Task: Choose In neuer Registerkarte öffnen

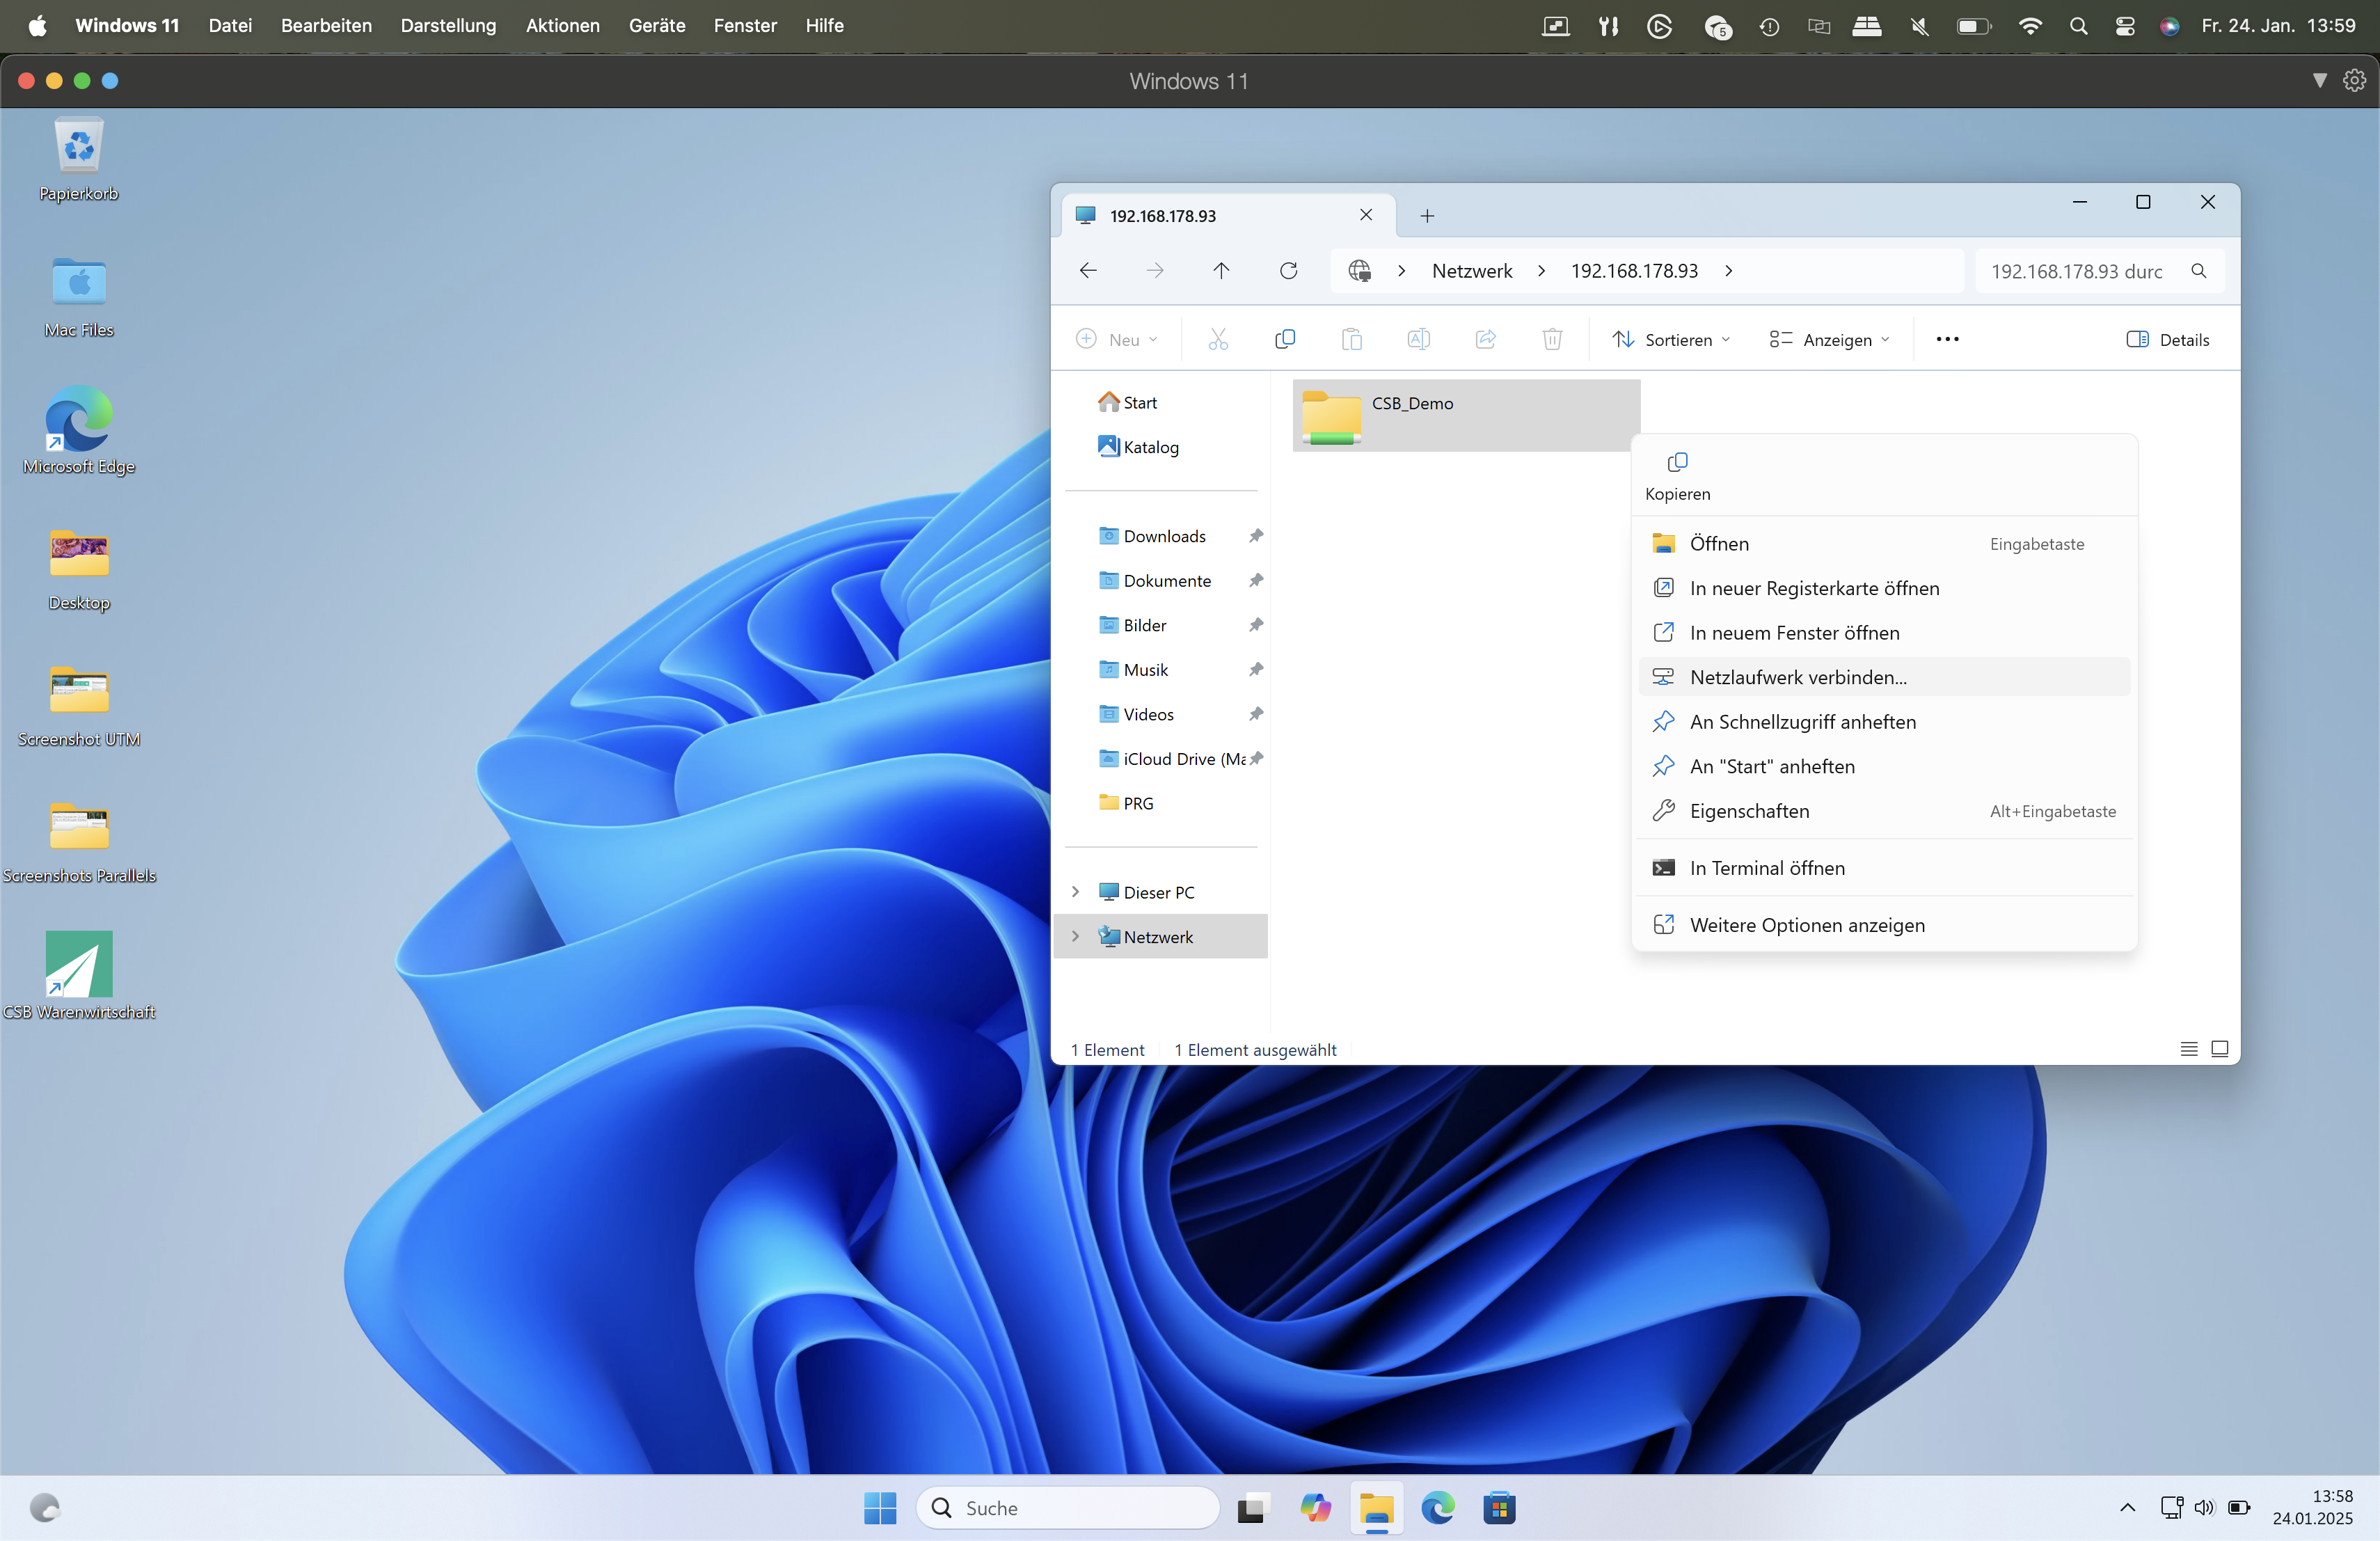Action: pos(1884,588)
